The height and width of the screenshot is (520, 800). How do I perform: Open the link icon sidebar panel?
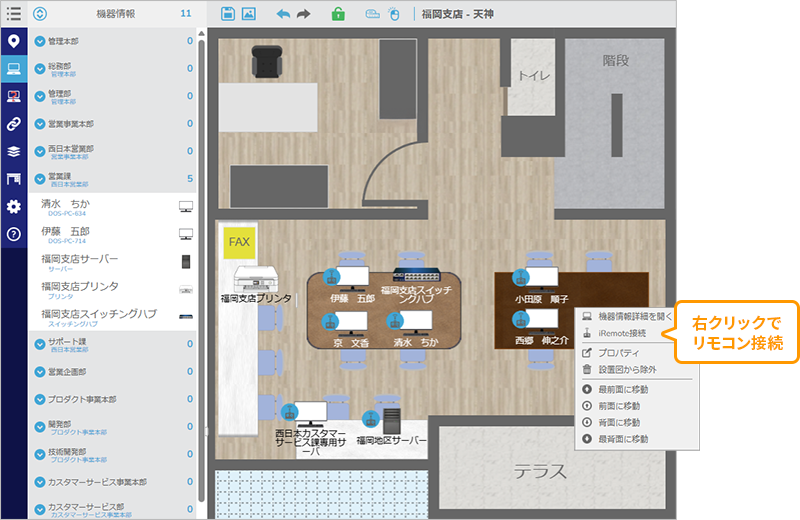pos(14,124)
